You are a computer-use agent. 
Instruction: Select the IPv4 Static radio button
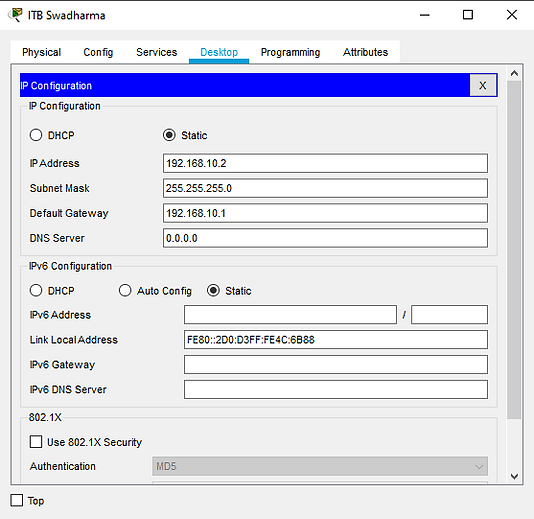169,135
